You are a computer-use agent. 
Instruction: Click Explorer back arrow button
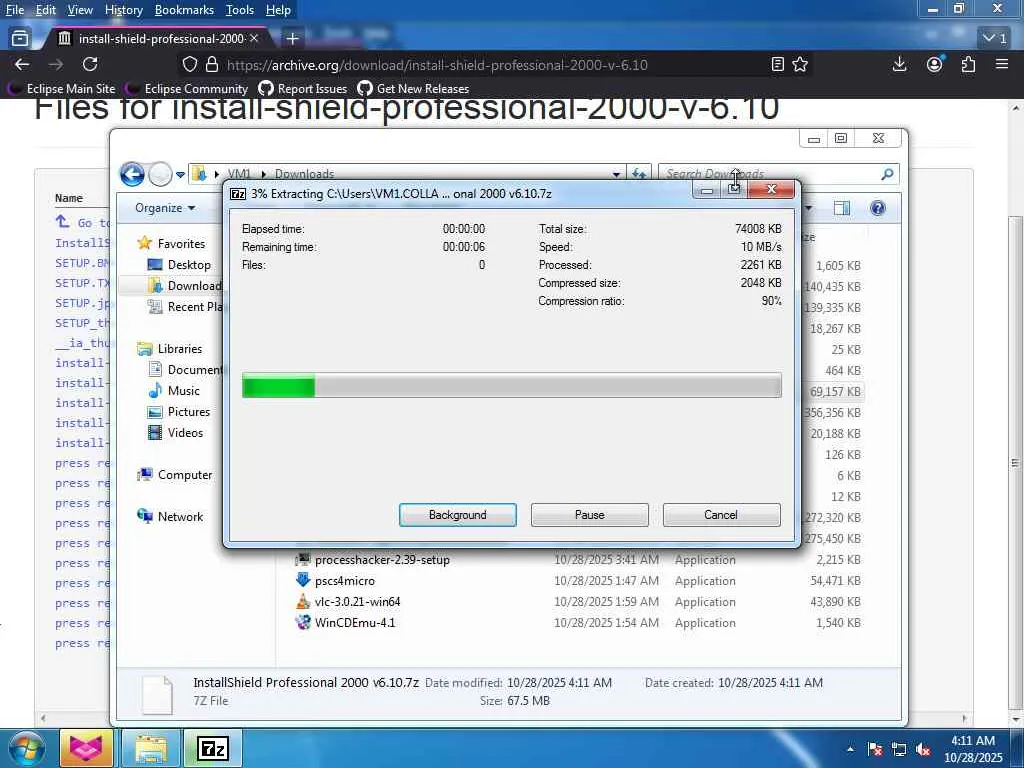click(x=132, y=174)
